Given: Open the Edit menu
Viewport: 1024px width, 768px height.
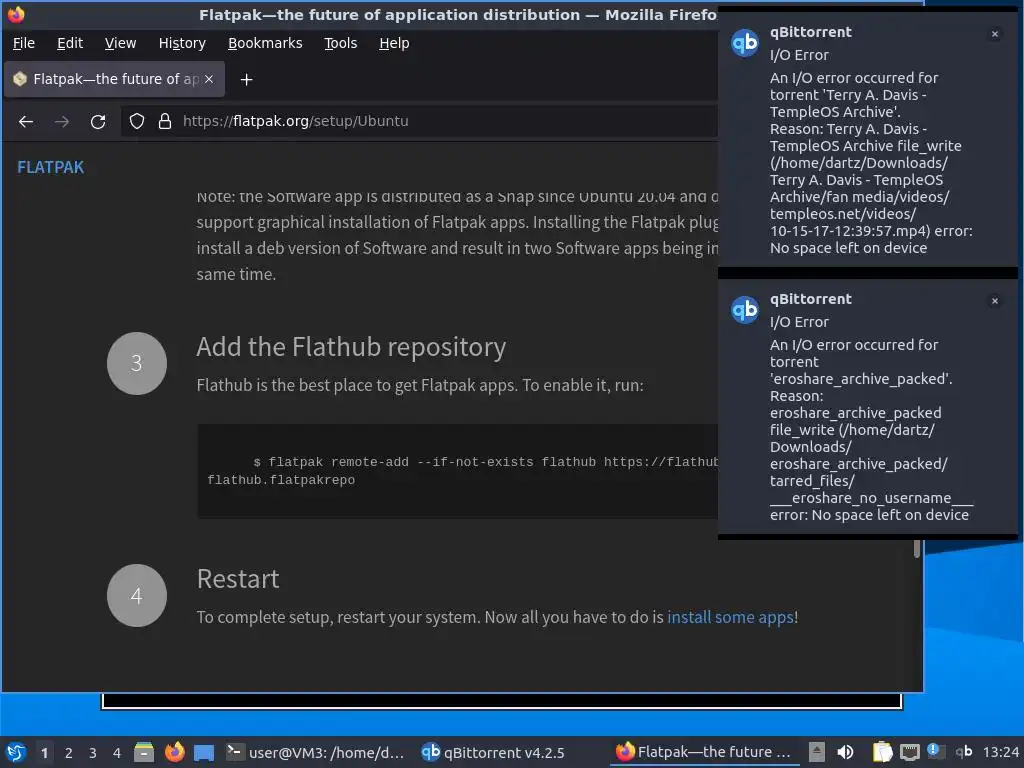Looking at the screenshot, I should (70, 43).
